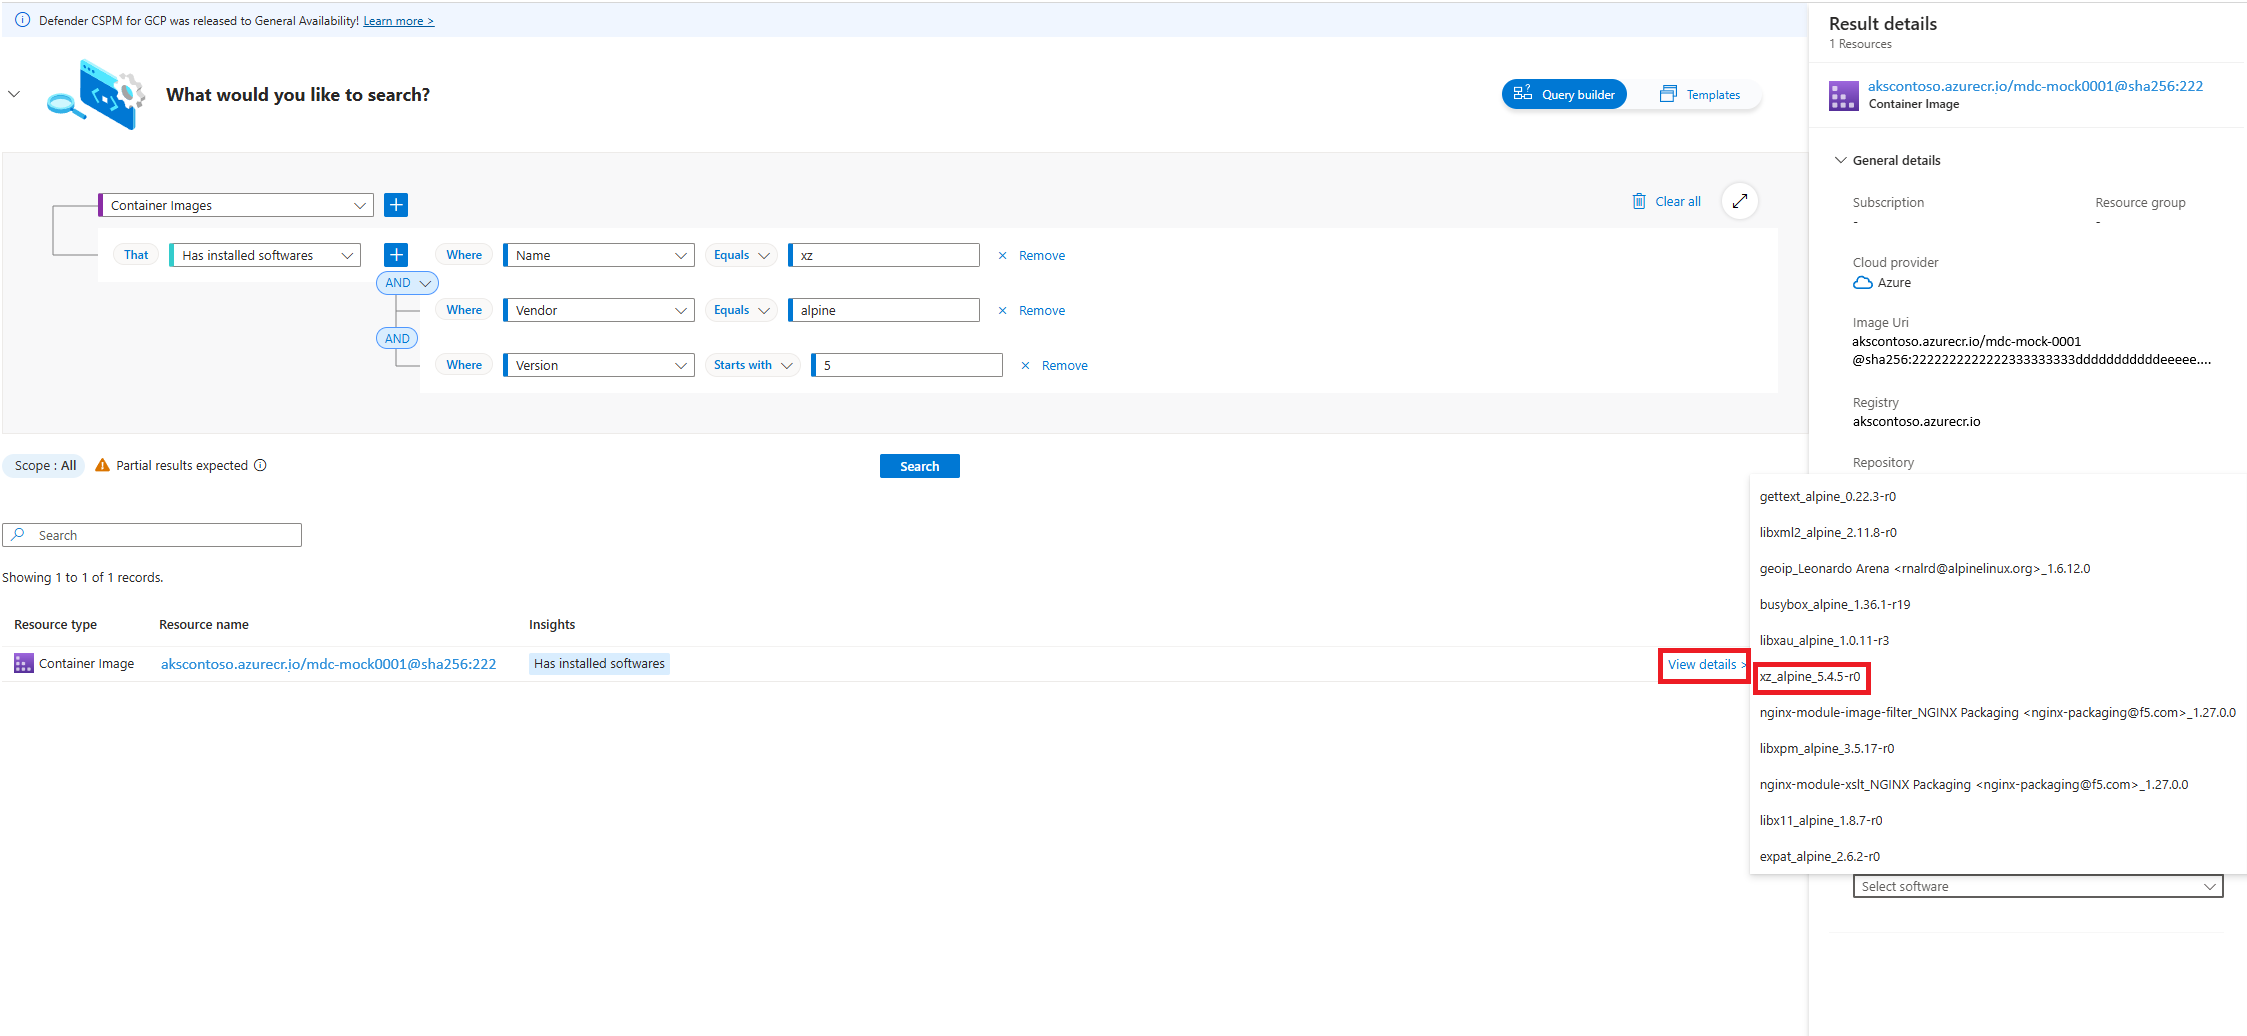Click the blue plus icon beside Container Images
This screenshot has width=2247, height=1036.
396,204
